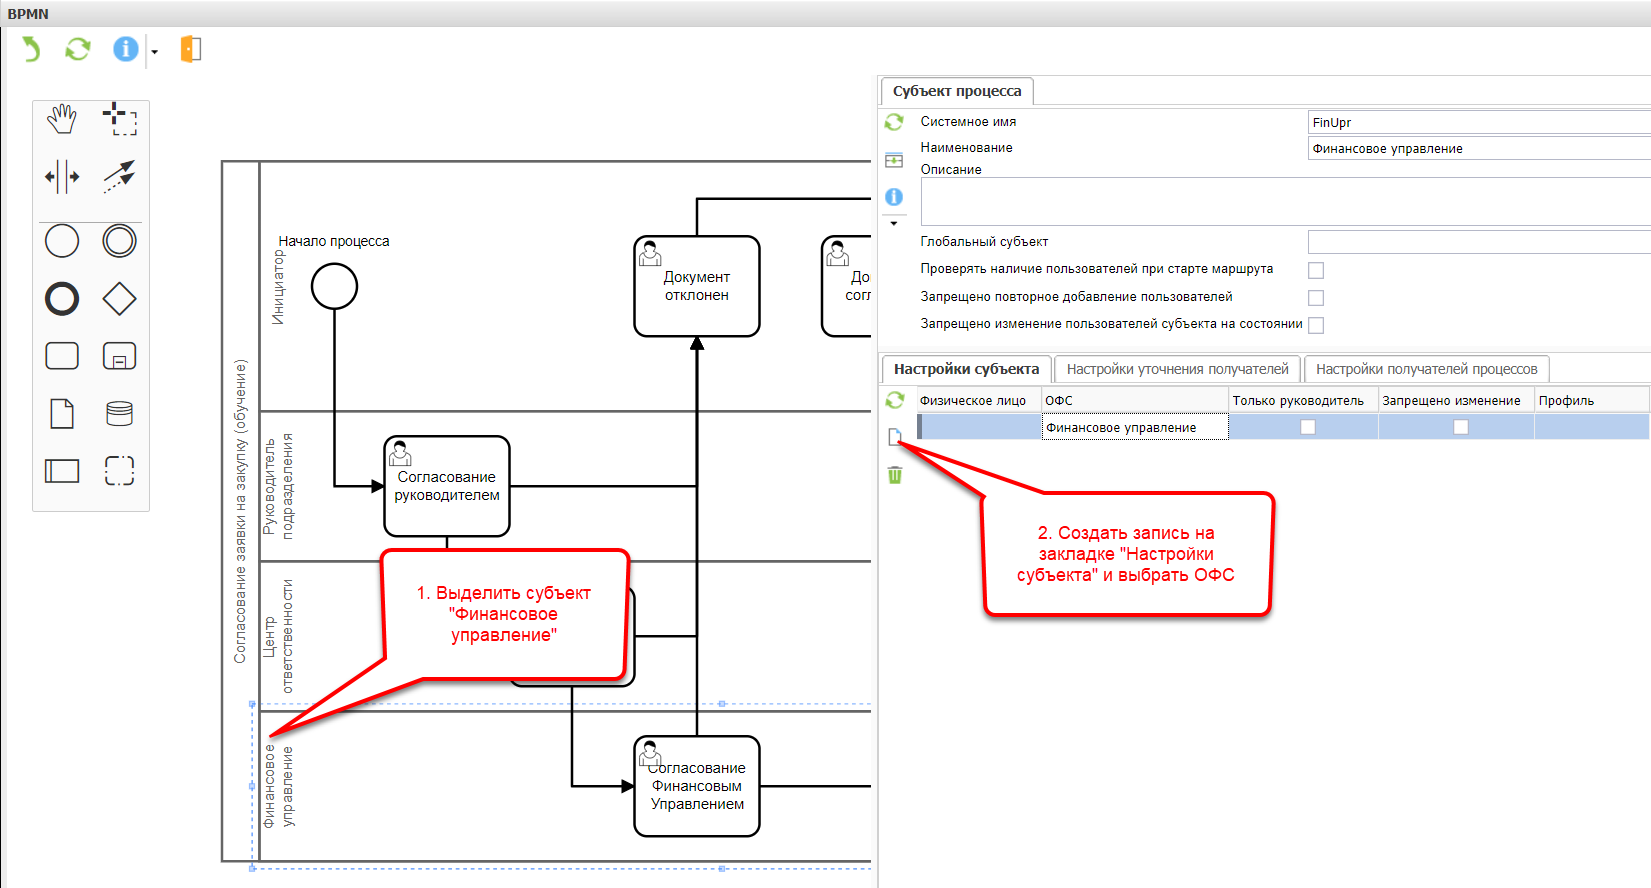Click the 'Наименование' input field
Screen dimensions: 1651x888
1478,149
